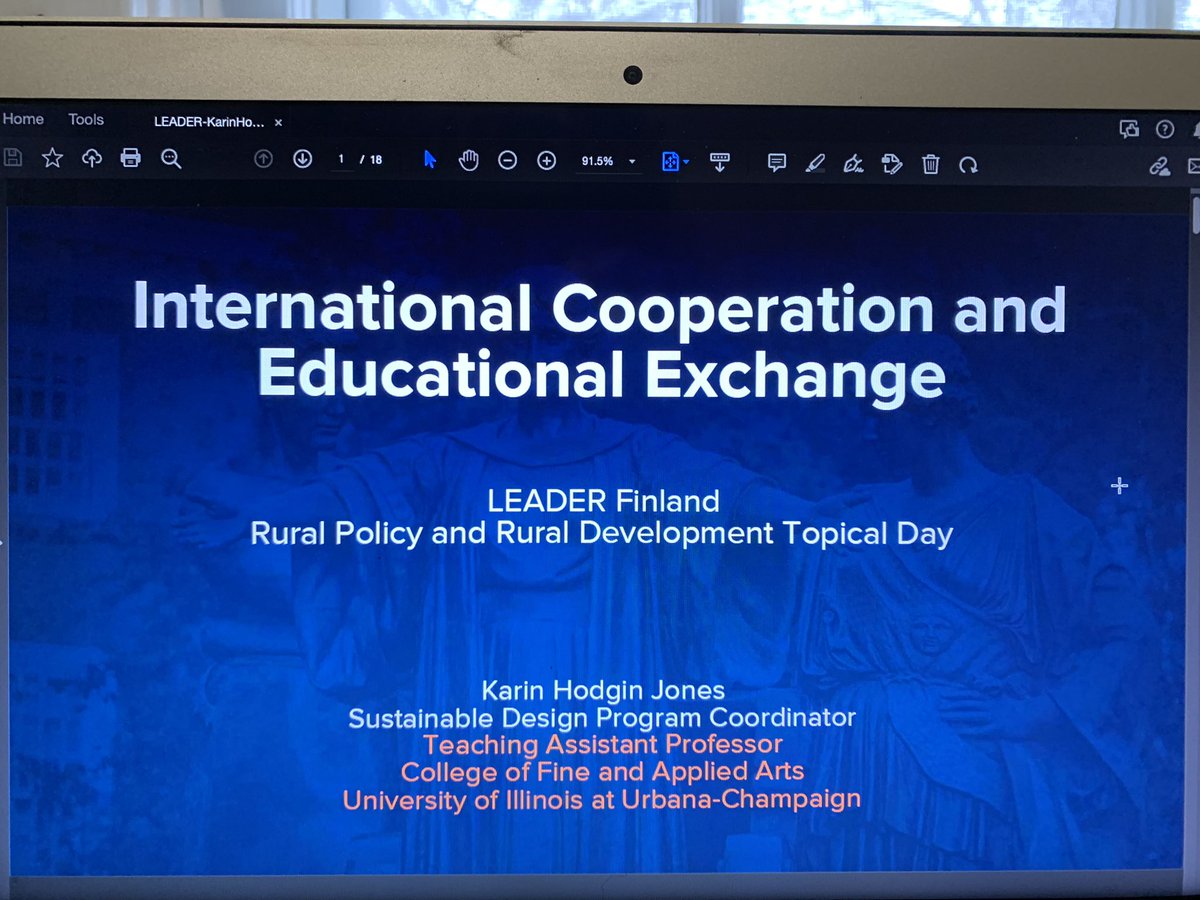Image resolution: width=1200 pixels, height=900 pixels.
Task: Click the total page count '18'
Action: (376, 160)
